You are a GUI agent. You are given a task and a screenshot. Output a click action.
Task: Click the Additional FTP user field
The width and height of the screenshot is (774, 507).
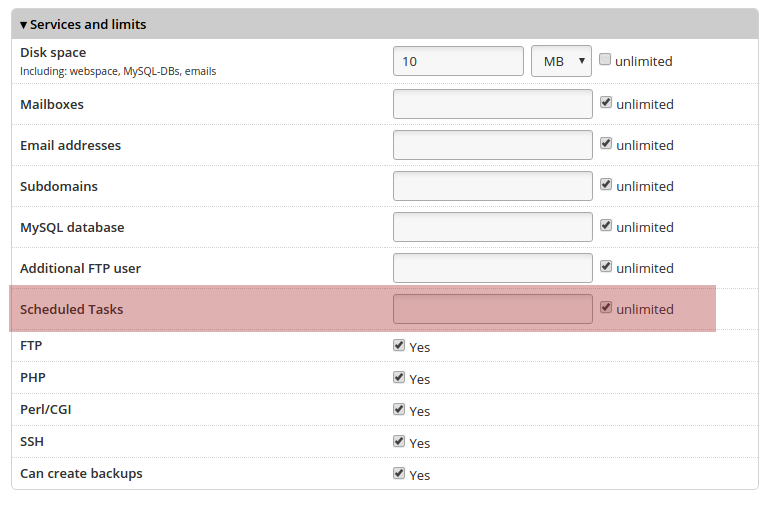pos(492,268)
